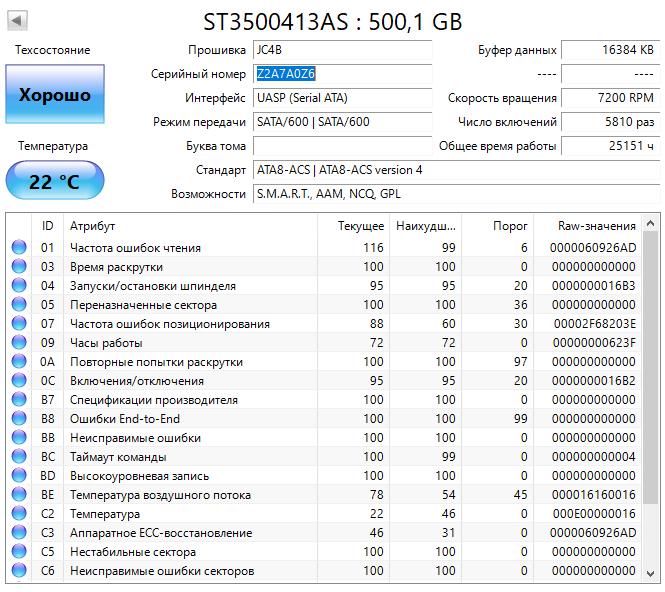This screenshot has height=592, width=665.
Task: Click the Прошивка field showing JC4B
Action: (342, 50)
